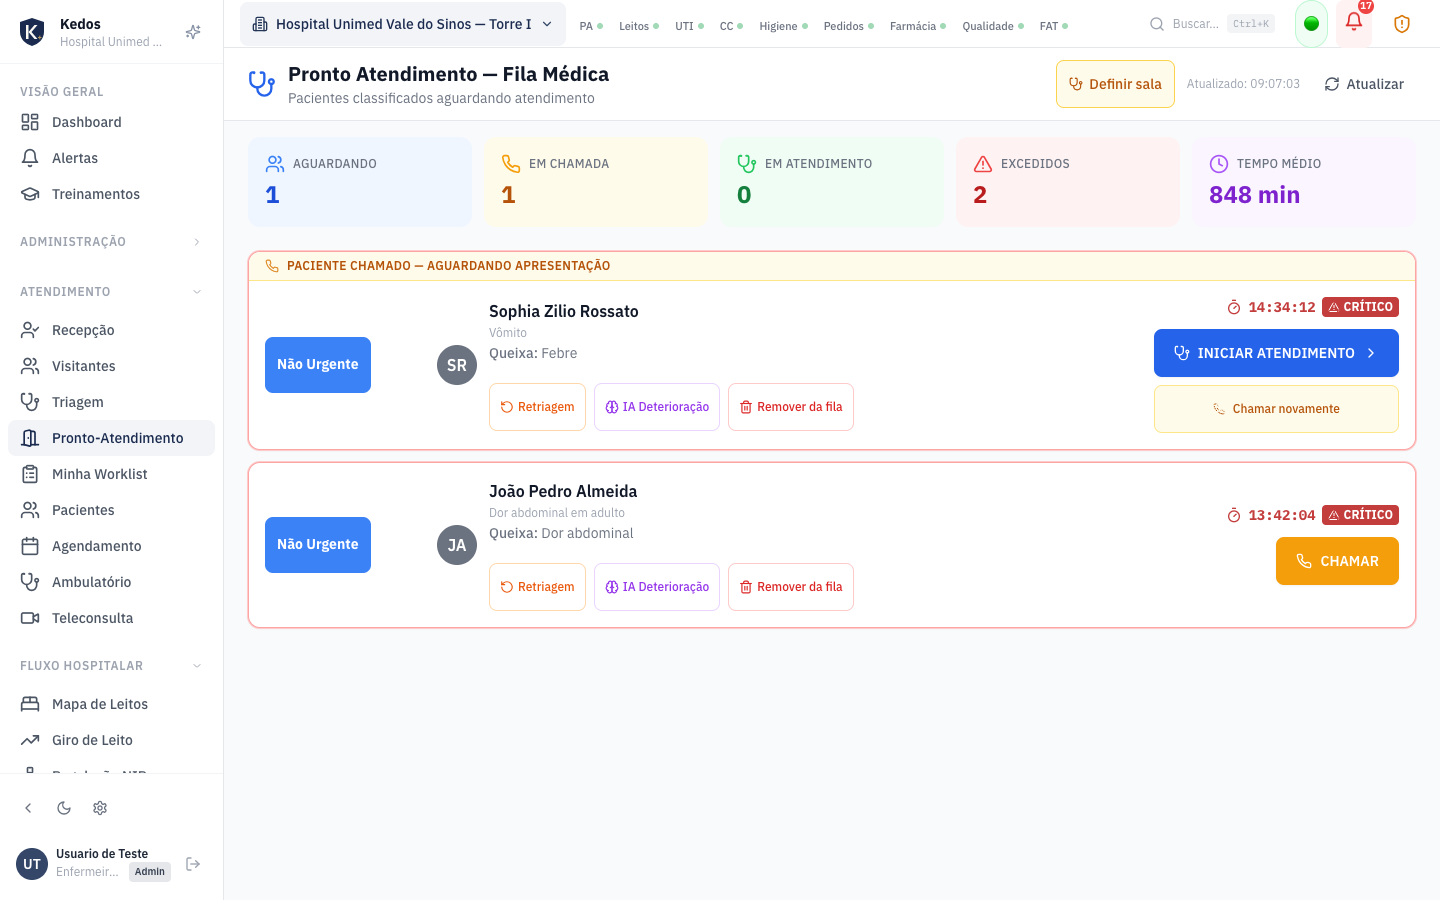Go to Treinamentos
Screen dimensions: 1440x900
(x=111, y=194)
